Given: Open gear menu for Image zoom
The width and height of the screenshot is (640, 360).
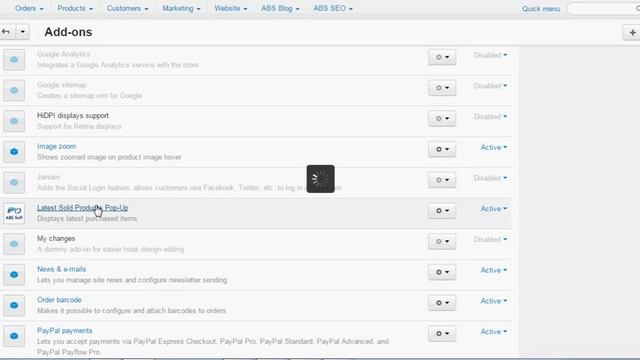Looking at the screenshot, I should pyautogui.click(x=442, y=149).
